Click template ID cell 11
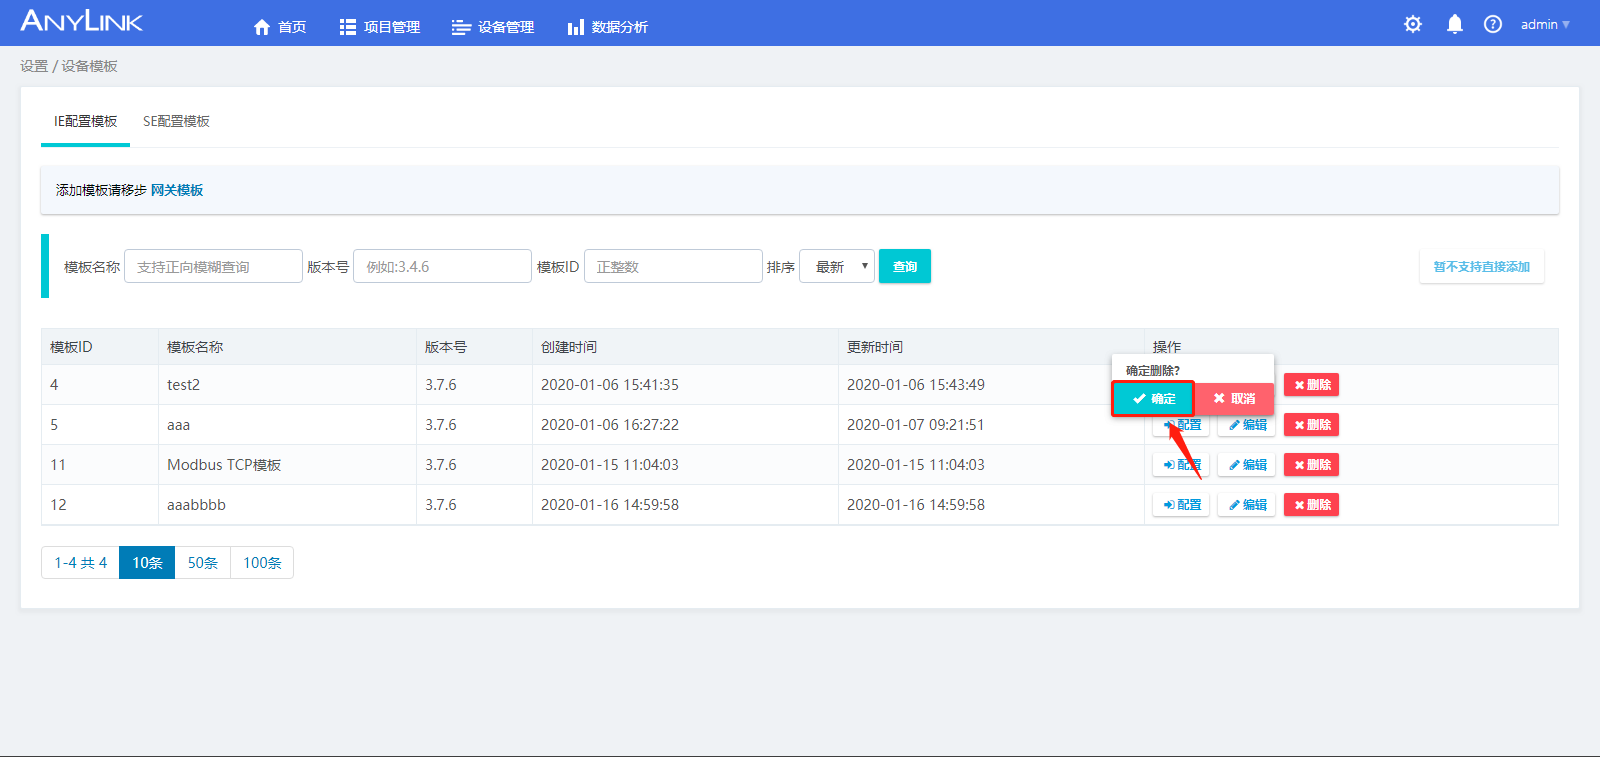 [x=99, y=465]
